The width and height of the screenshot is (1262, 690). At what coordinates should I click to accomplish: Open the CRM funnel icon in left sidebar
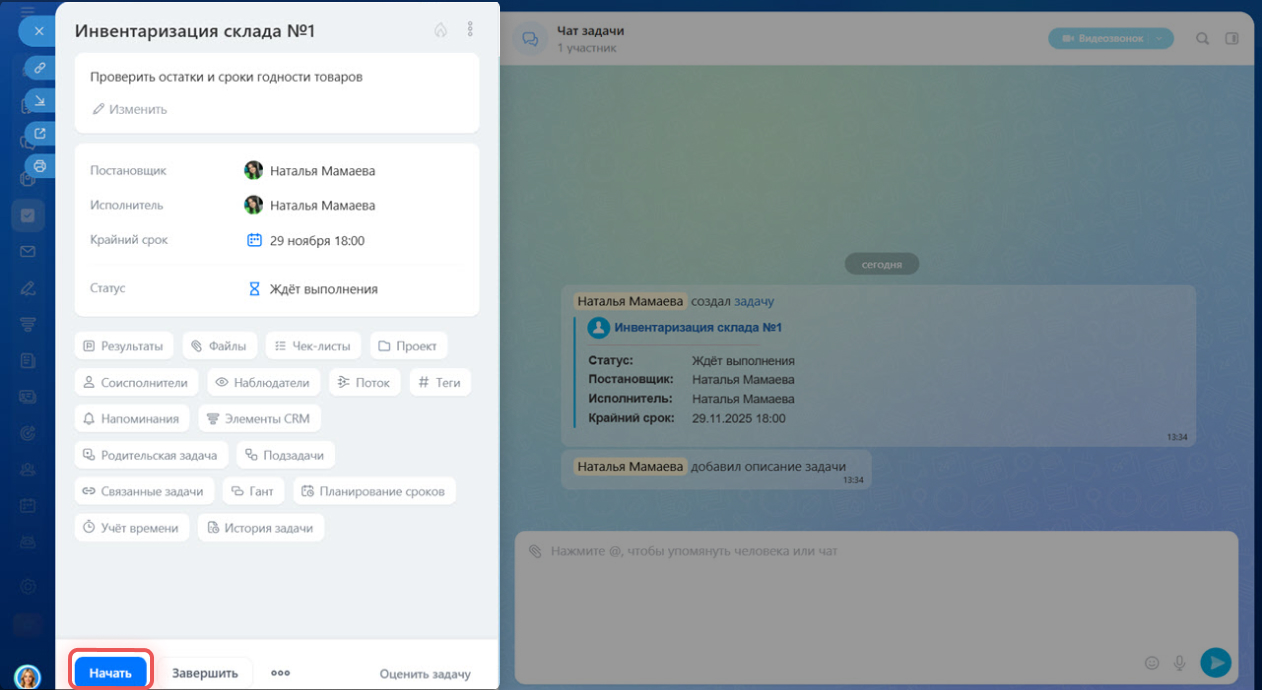(x=28, y=324)
